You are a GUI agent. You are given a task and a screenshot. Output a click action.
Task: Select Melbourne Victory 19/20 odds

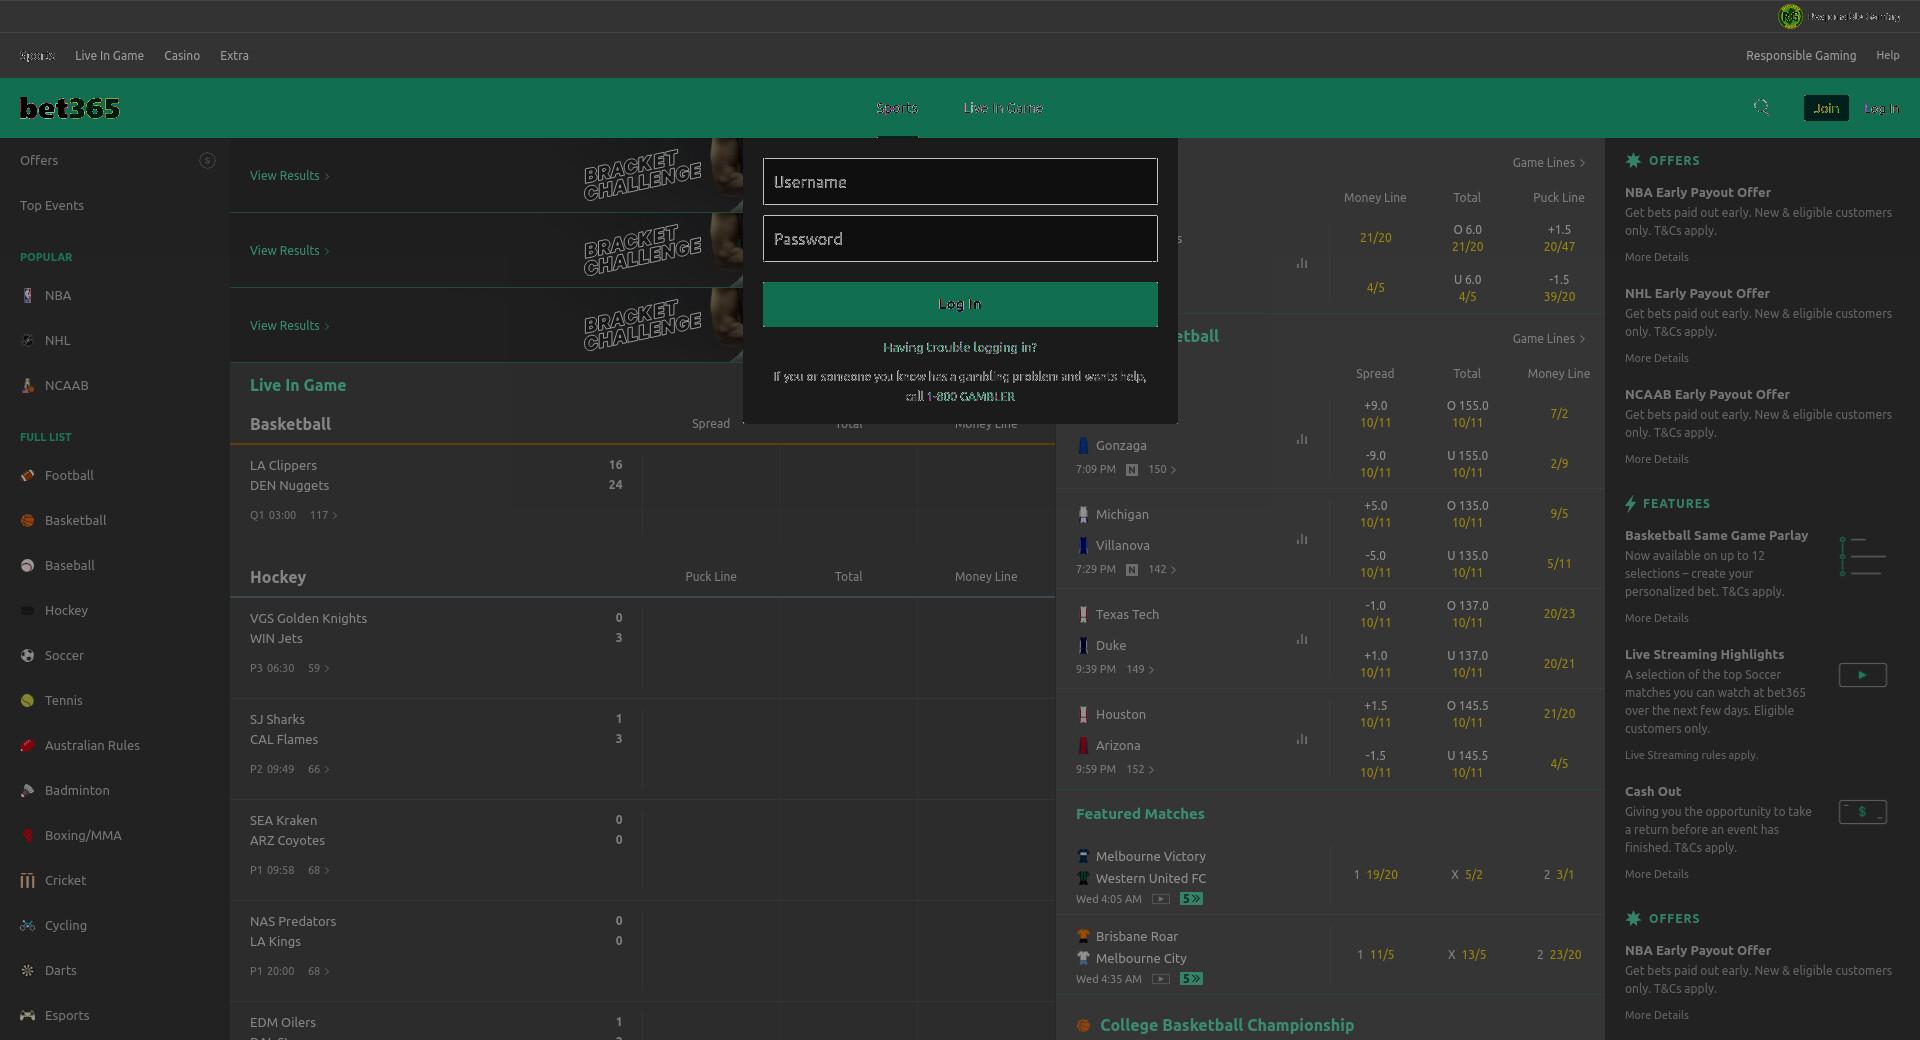tap(1376, 874)
